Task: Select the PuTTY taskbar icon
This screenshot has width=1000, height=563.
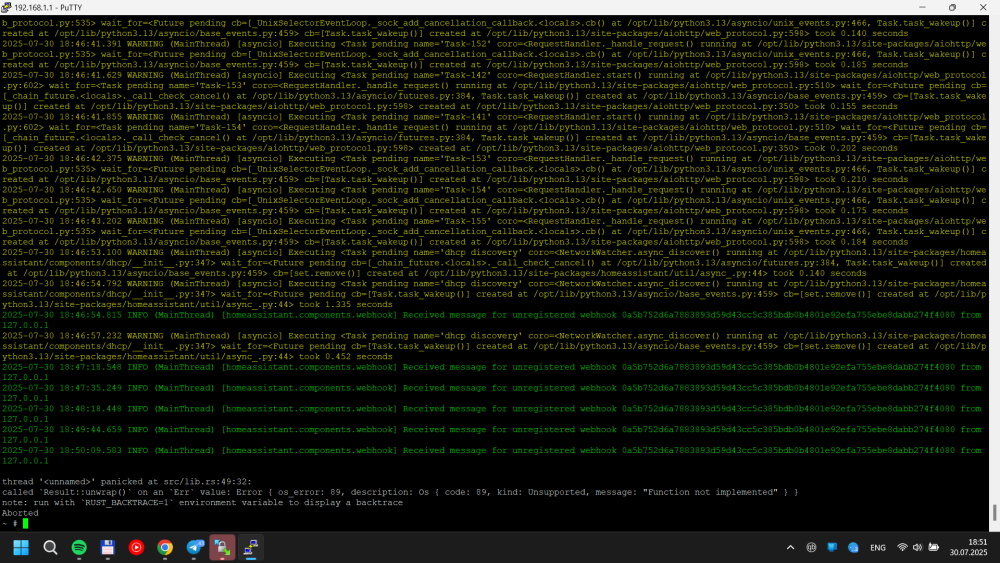Action: click(x=251, y=548)
